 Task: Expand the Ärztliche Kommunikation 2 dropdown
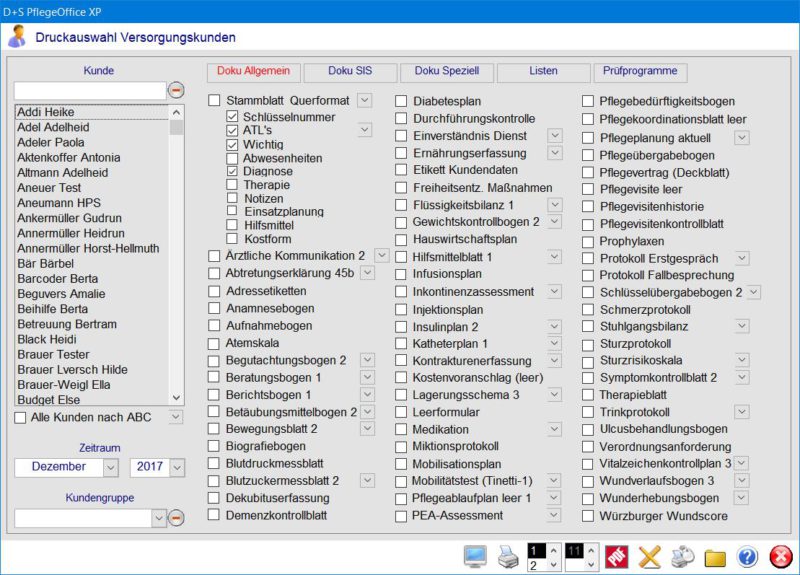click(x=382, y=255)
